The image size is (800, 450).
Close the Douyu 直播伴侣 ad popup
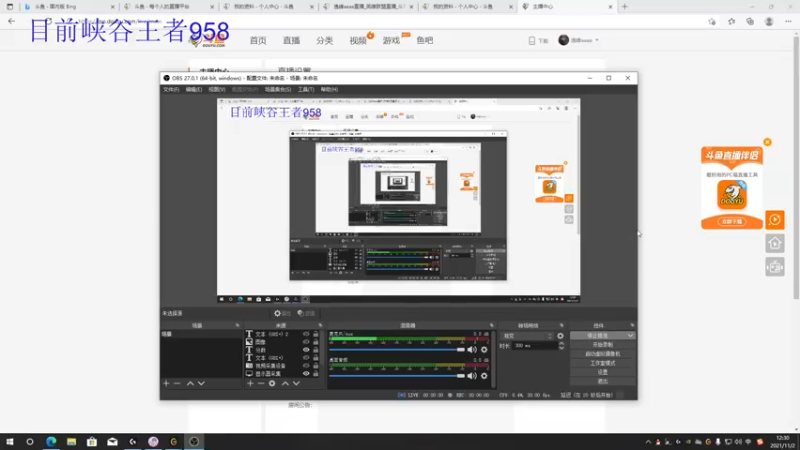[767, 142]
